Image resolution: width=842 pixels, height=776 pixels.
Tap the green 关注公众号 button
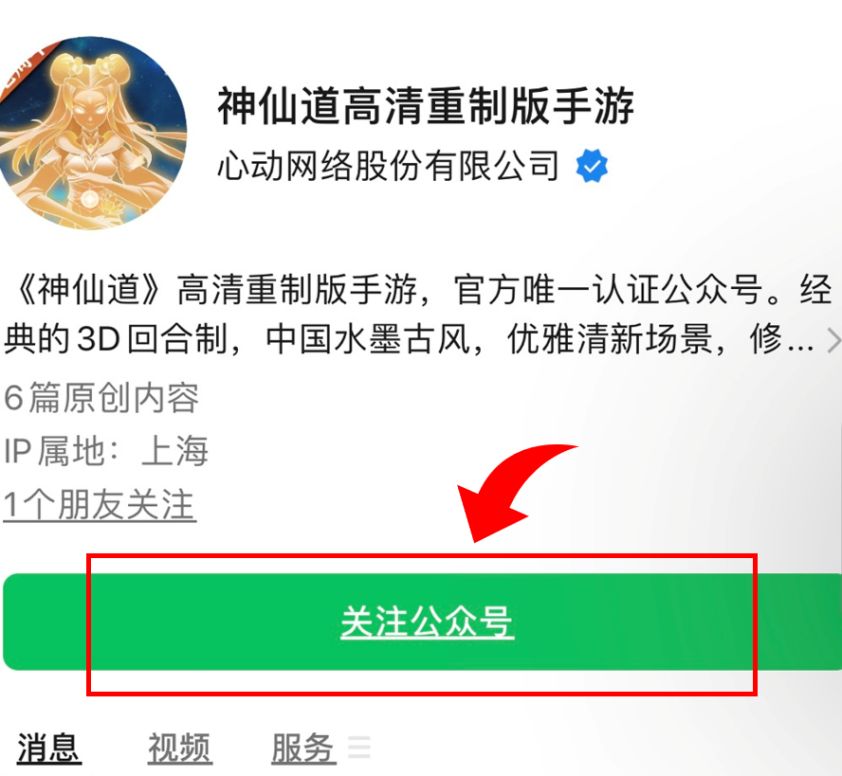coord(422,622)
